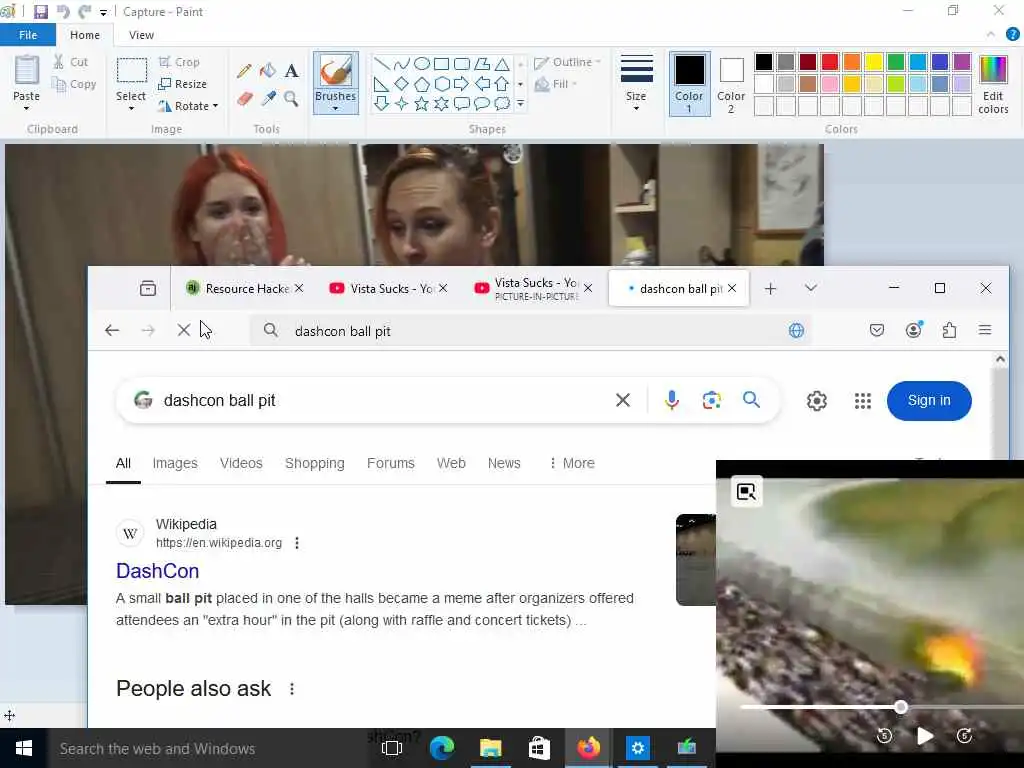The image size is (1024, 768).
Task: Open Firefox list all tabs chevron
Action: [810, 288]
